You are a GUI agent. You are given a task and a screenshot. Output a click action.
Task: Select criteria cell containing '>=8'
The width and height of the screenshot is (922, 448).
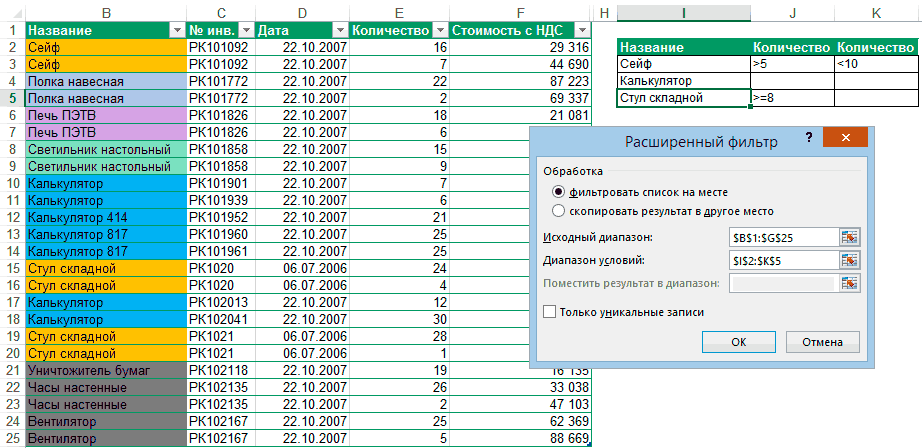pyautogui.click(x=791, y=98)
